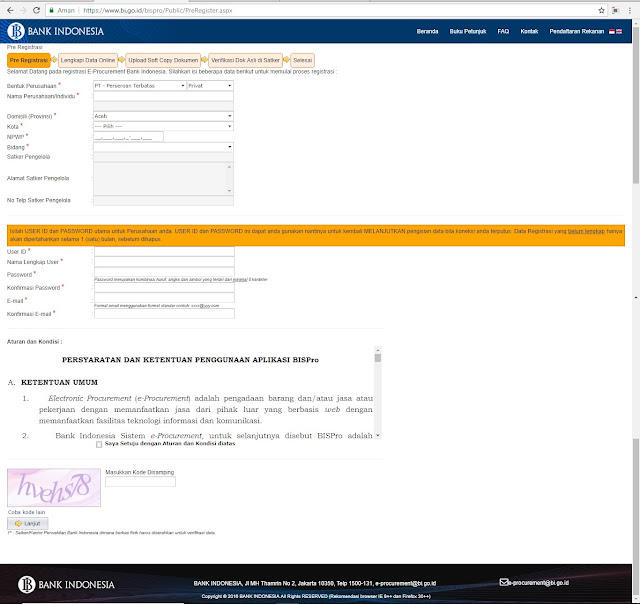The width and height of the screenshot is (640, 604).
Task: Open the FAQ page
Action: pos(503,31)
